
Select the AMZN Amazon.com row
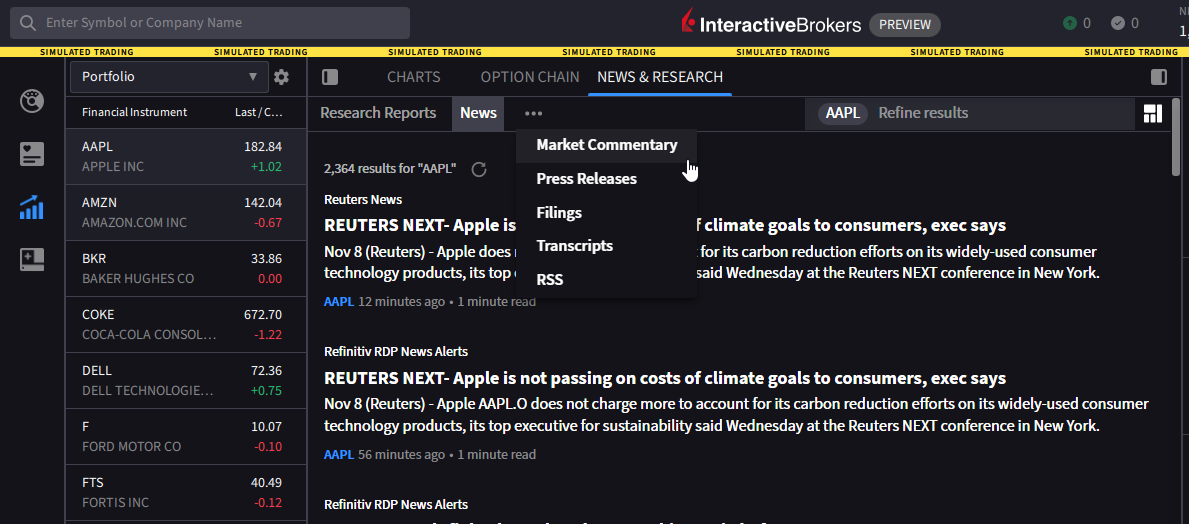(186, 213)
